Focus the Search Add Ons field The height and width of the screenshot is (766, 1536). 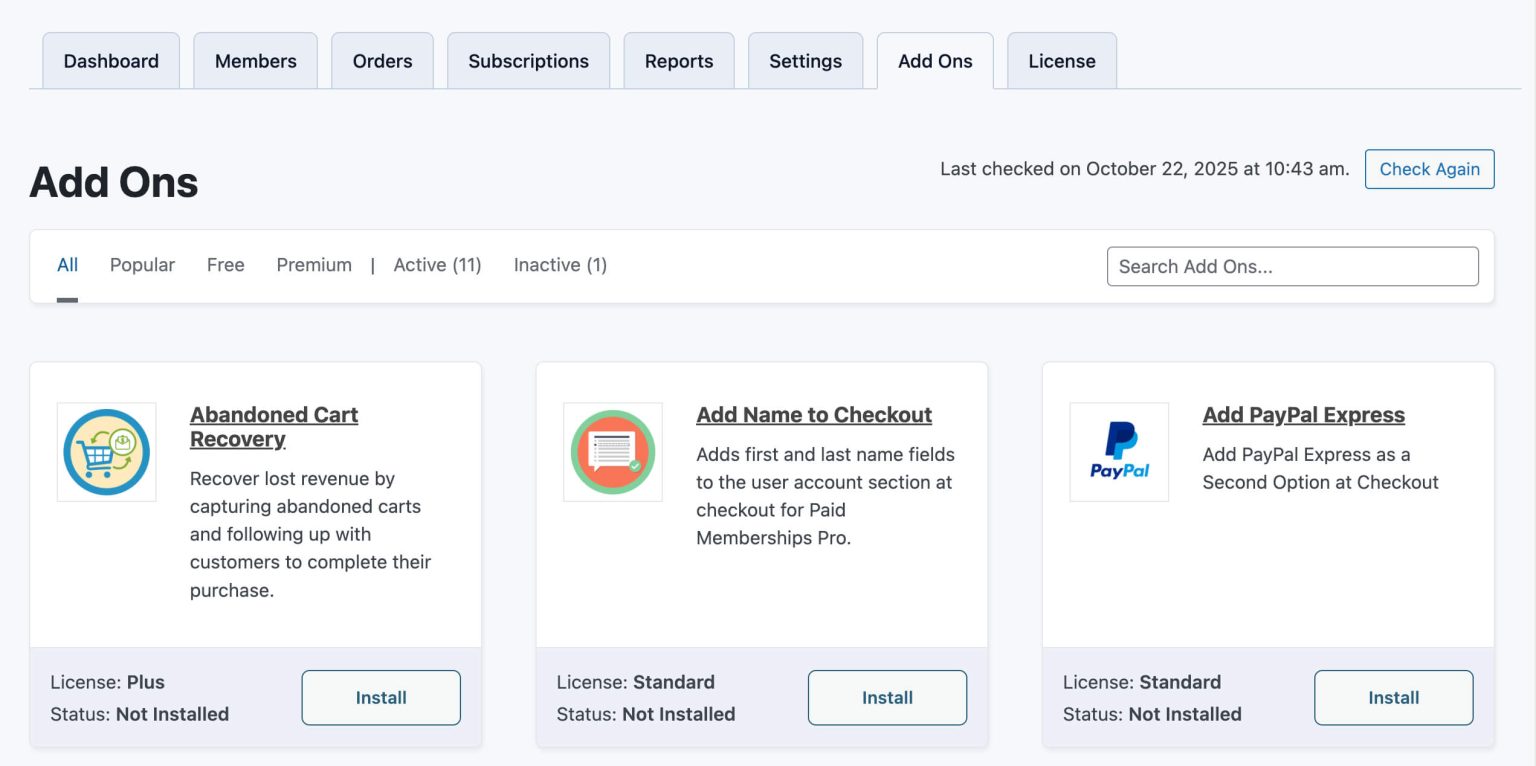point(1292,267)
